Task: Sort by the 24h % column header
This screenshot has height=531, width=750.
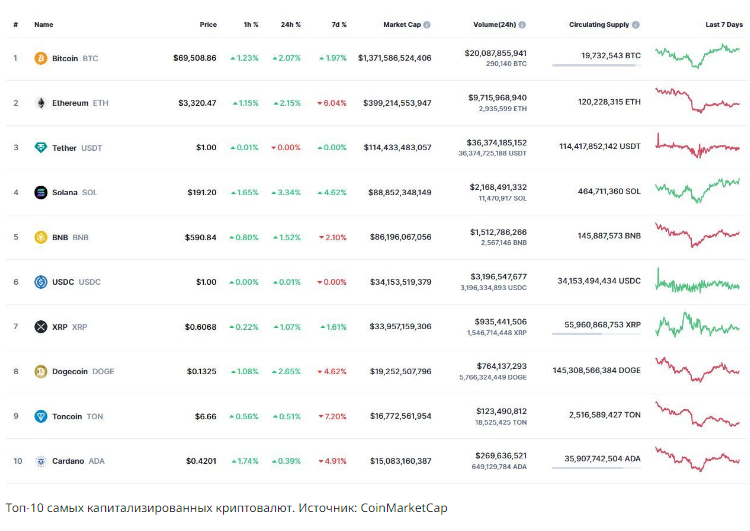Action: click(x=291, y=25)
